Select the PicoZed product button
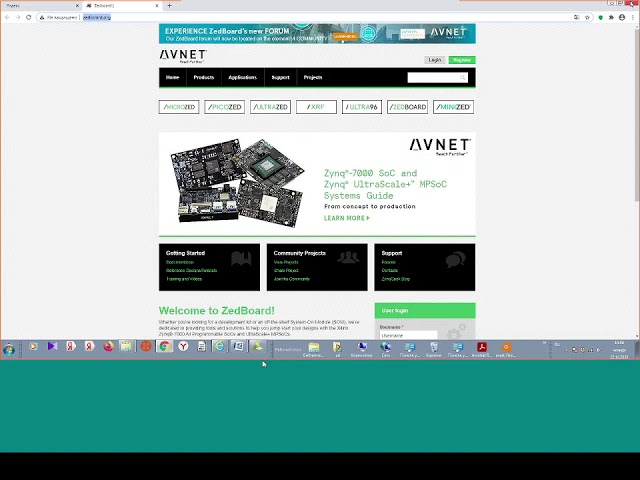The width and height of the screenshot is (640, 480). (224, 107)
